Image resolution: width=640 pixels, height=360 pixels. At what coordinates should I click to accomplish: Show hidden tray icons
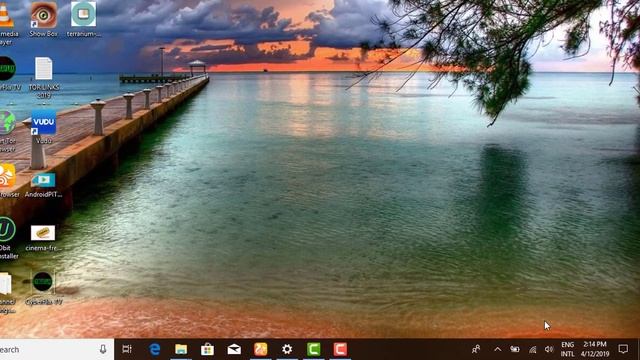point(498,349)
